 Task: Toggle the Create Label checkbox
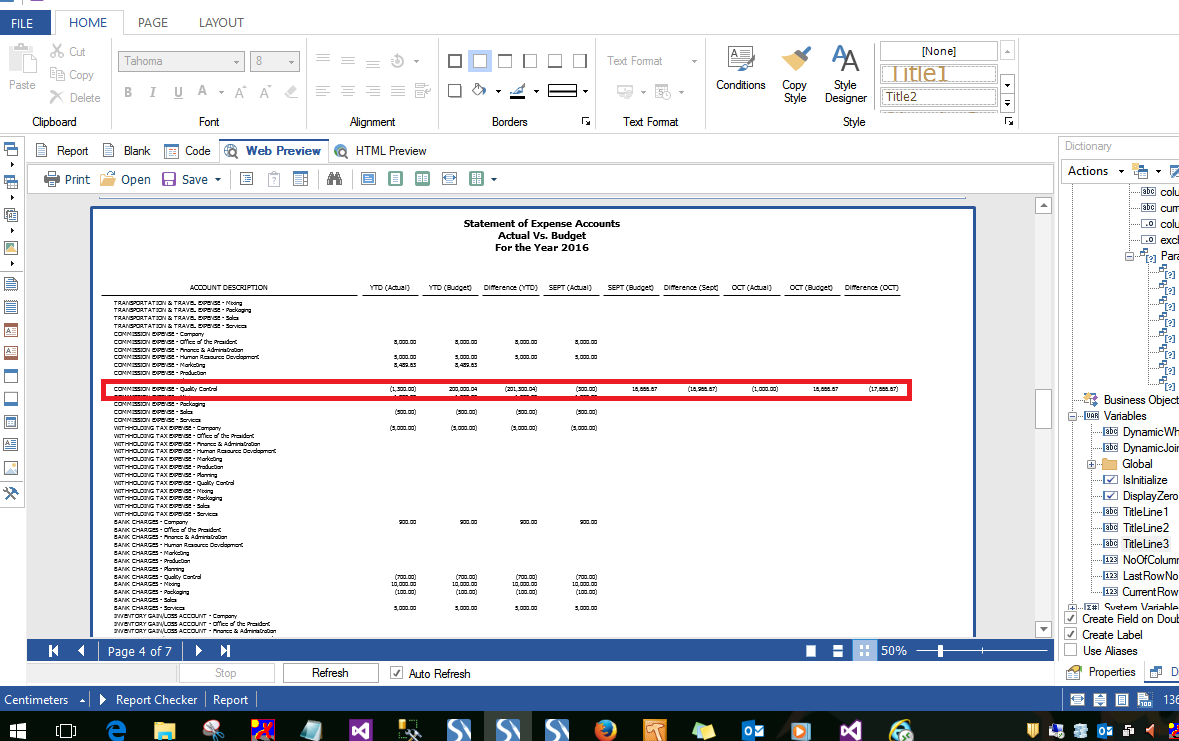click(1071, 634)
